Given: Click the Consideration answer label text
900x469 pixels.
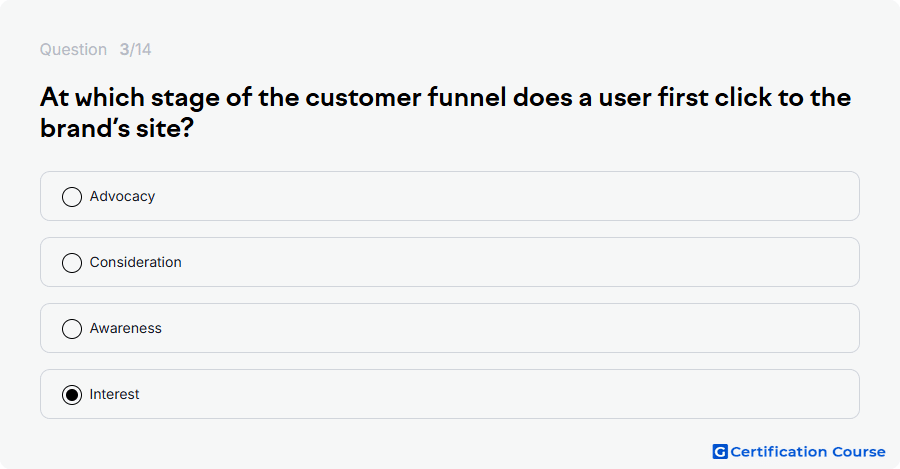Looking at the screenshot, I should [135, 262].
